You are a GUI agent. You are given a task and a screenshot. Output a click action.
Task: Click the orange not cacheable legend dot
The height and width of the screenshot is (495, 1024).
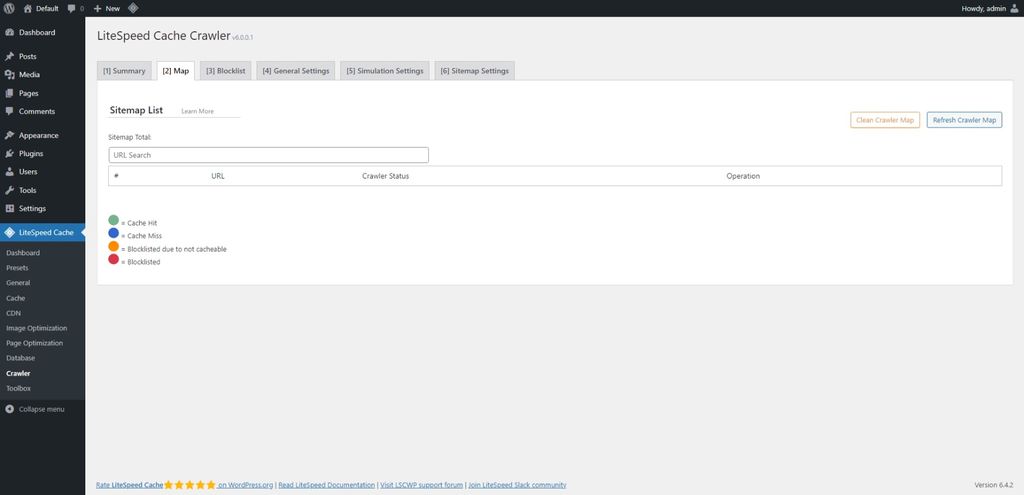point(114,246)
